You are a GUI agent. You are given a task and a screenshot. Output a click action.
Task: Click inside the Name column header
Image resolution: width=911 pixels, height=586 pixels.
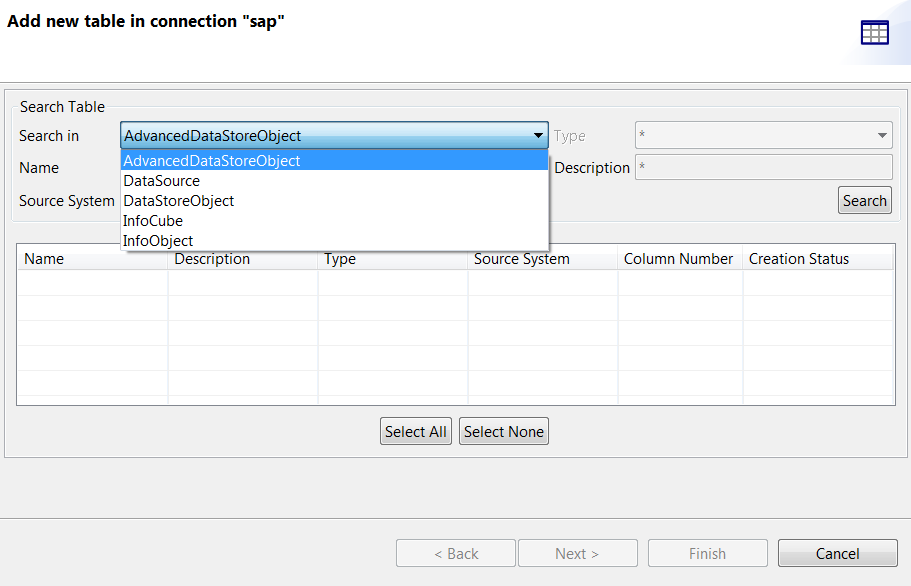[44, 258]
